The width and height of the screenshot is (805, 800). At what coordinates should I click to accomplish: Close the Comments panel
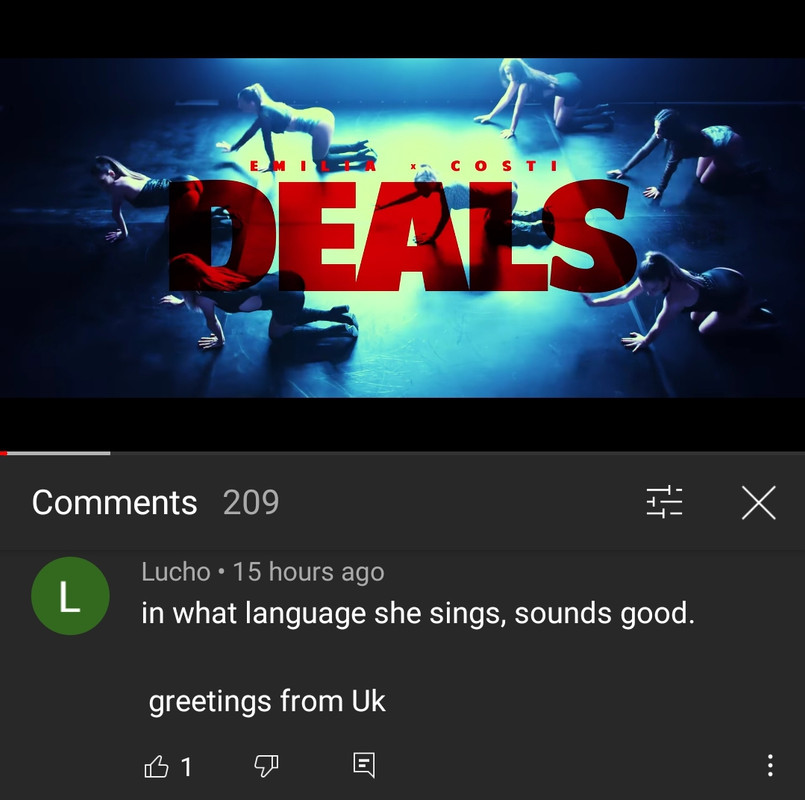click(758, 502)
